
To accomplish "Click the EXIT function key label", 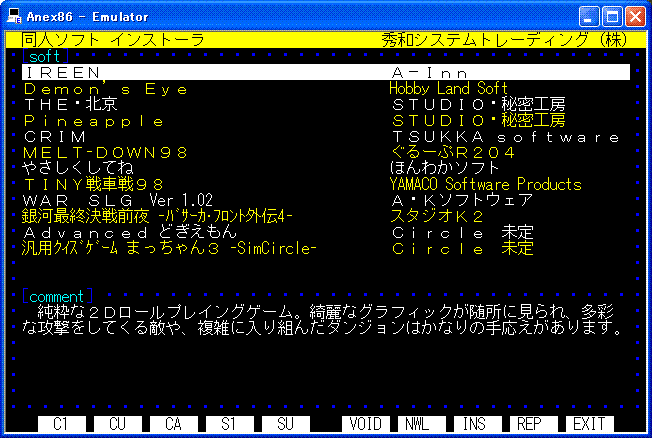I will click(590, 424).
